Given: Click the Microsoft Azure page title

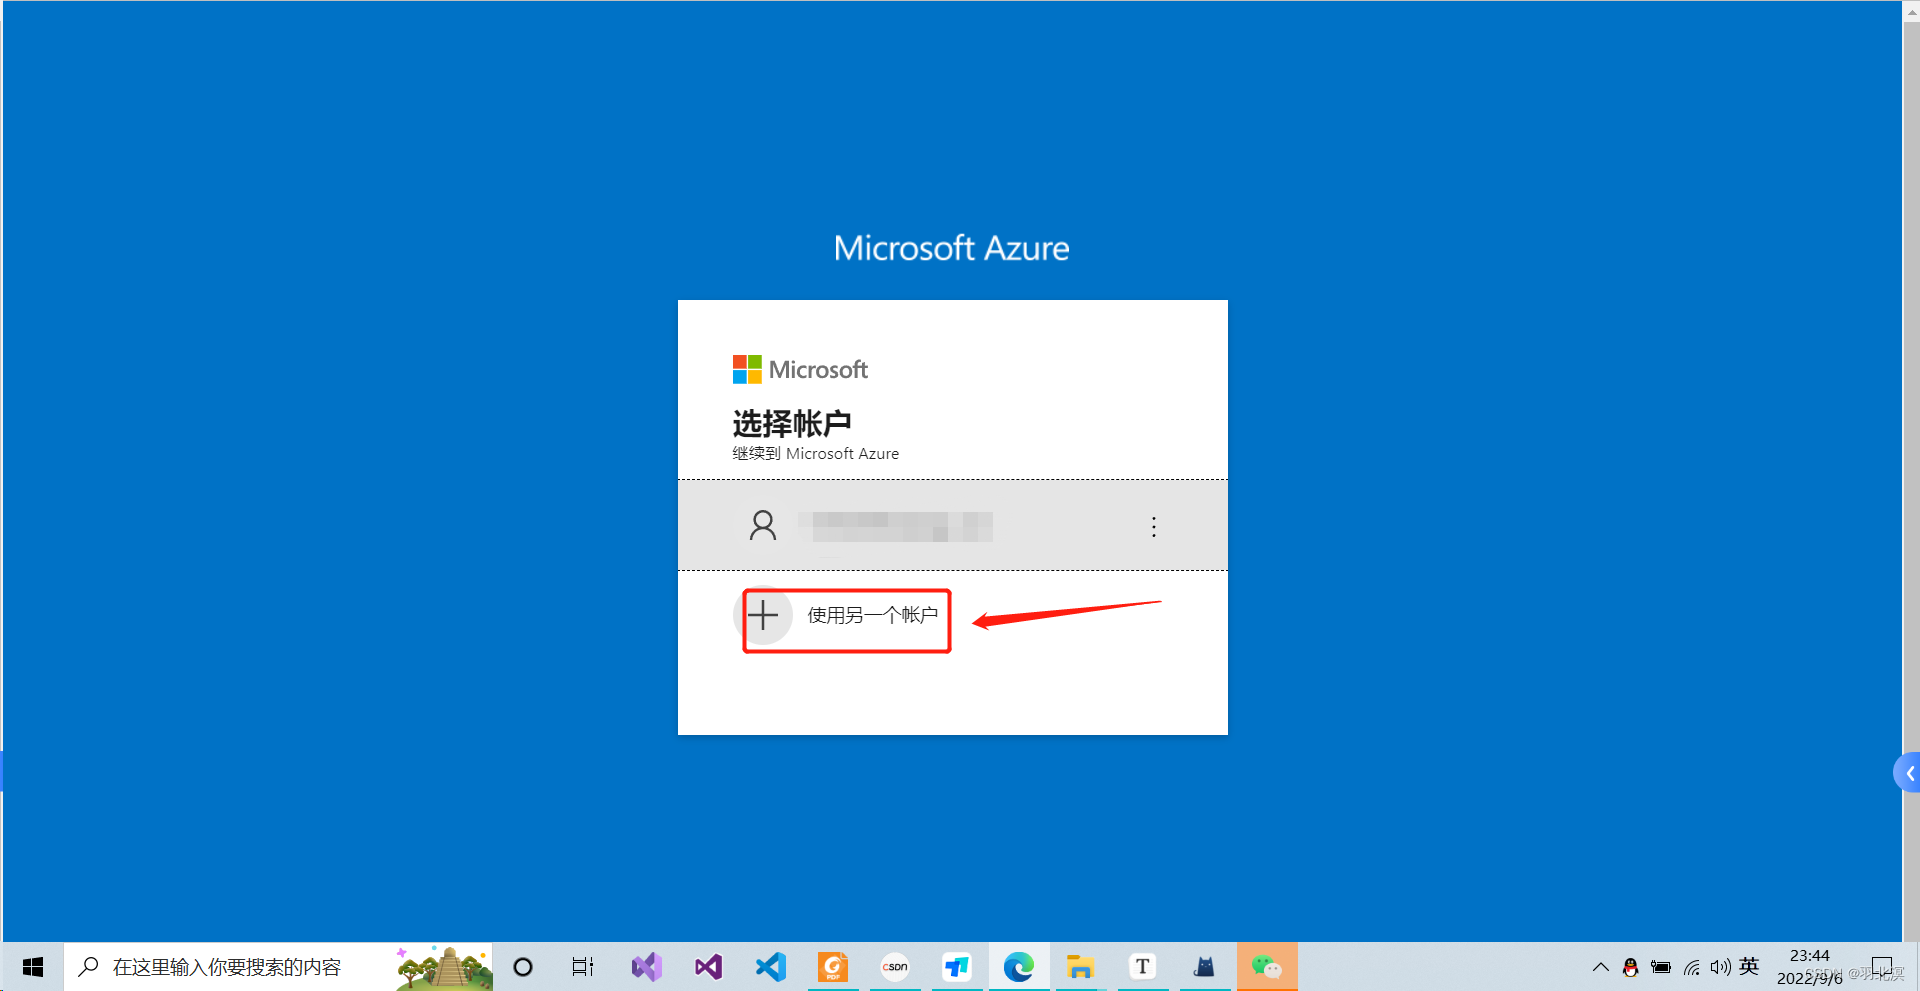Looking at the screenshot, I should (x=952, y=248).
